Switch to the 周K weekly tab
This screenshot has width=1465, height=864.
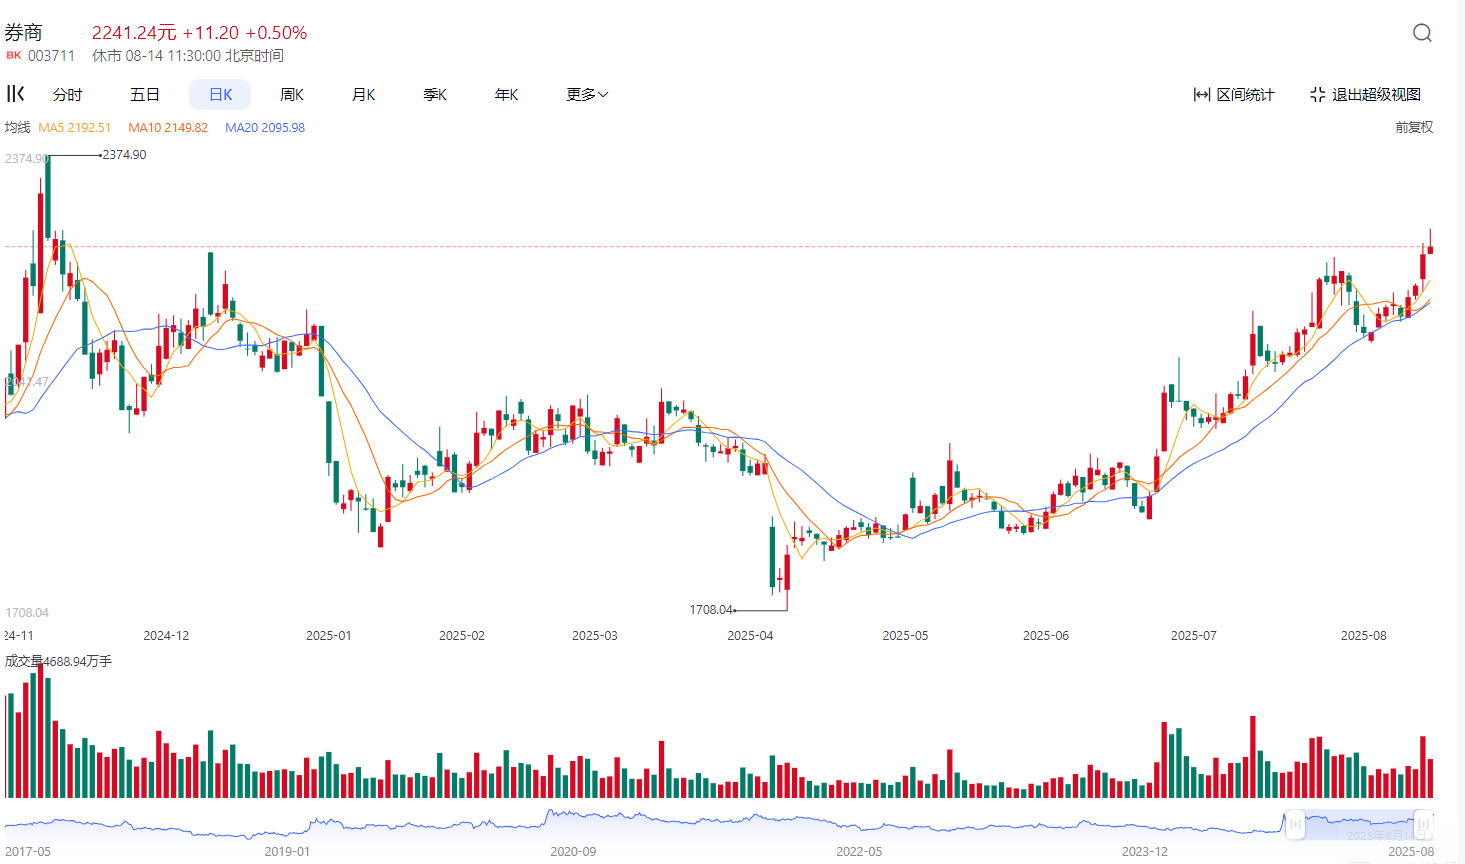tap(291, 94)
